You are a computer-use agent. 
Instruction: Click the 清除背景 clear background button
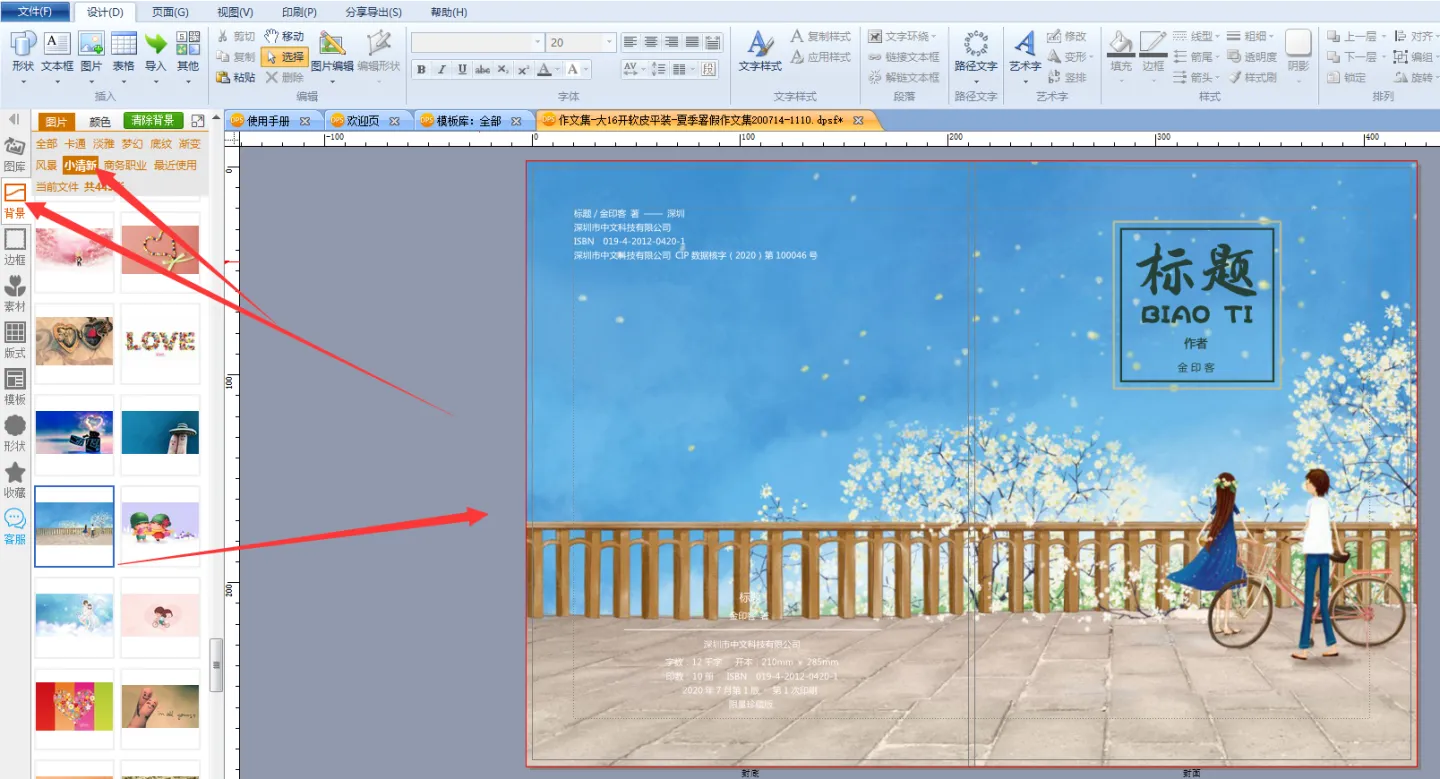[153, 121]
